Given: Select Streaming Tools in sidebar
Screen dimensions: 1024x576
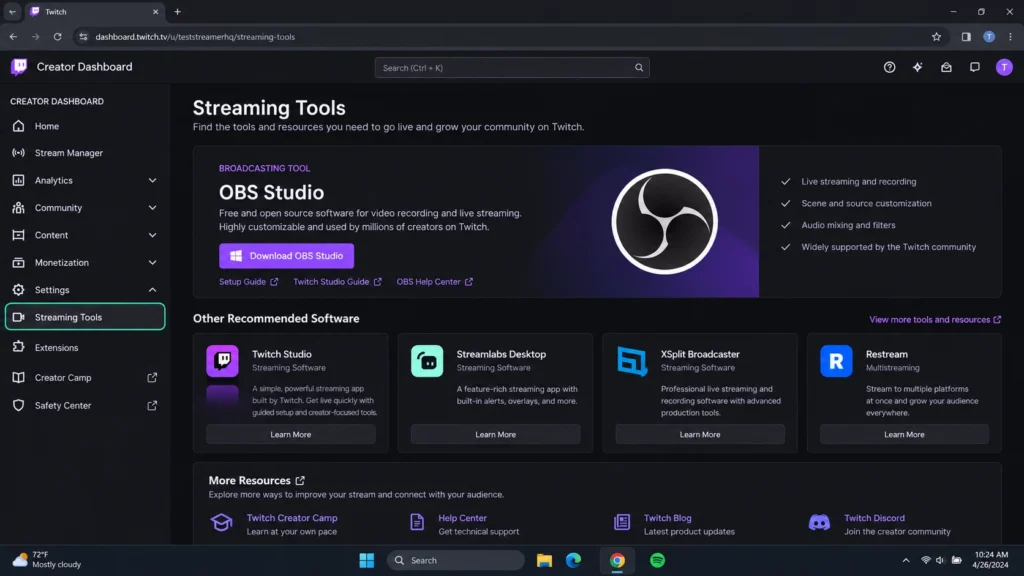Looking at the screenshot, I should click(85, 317).
